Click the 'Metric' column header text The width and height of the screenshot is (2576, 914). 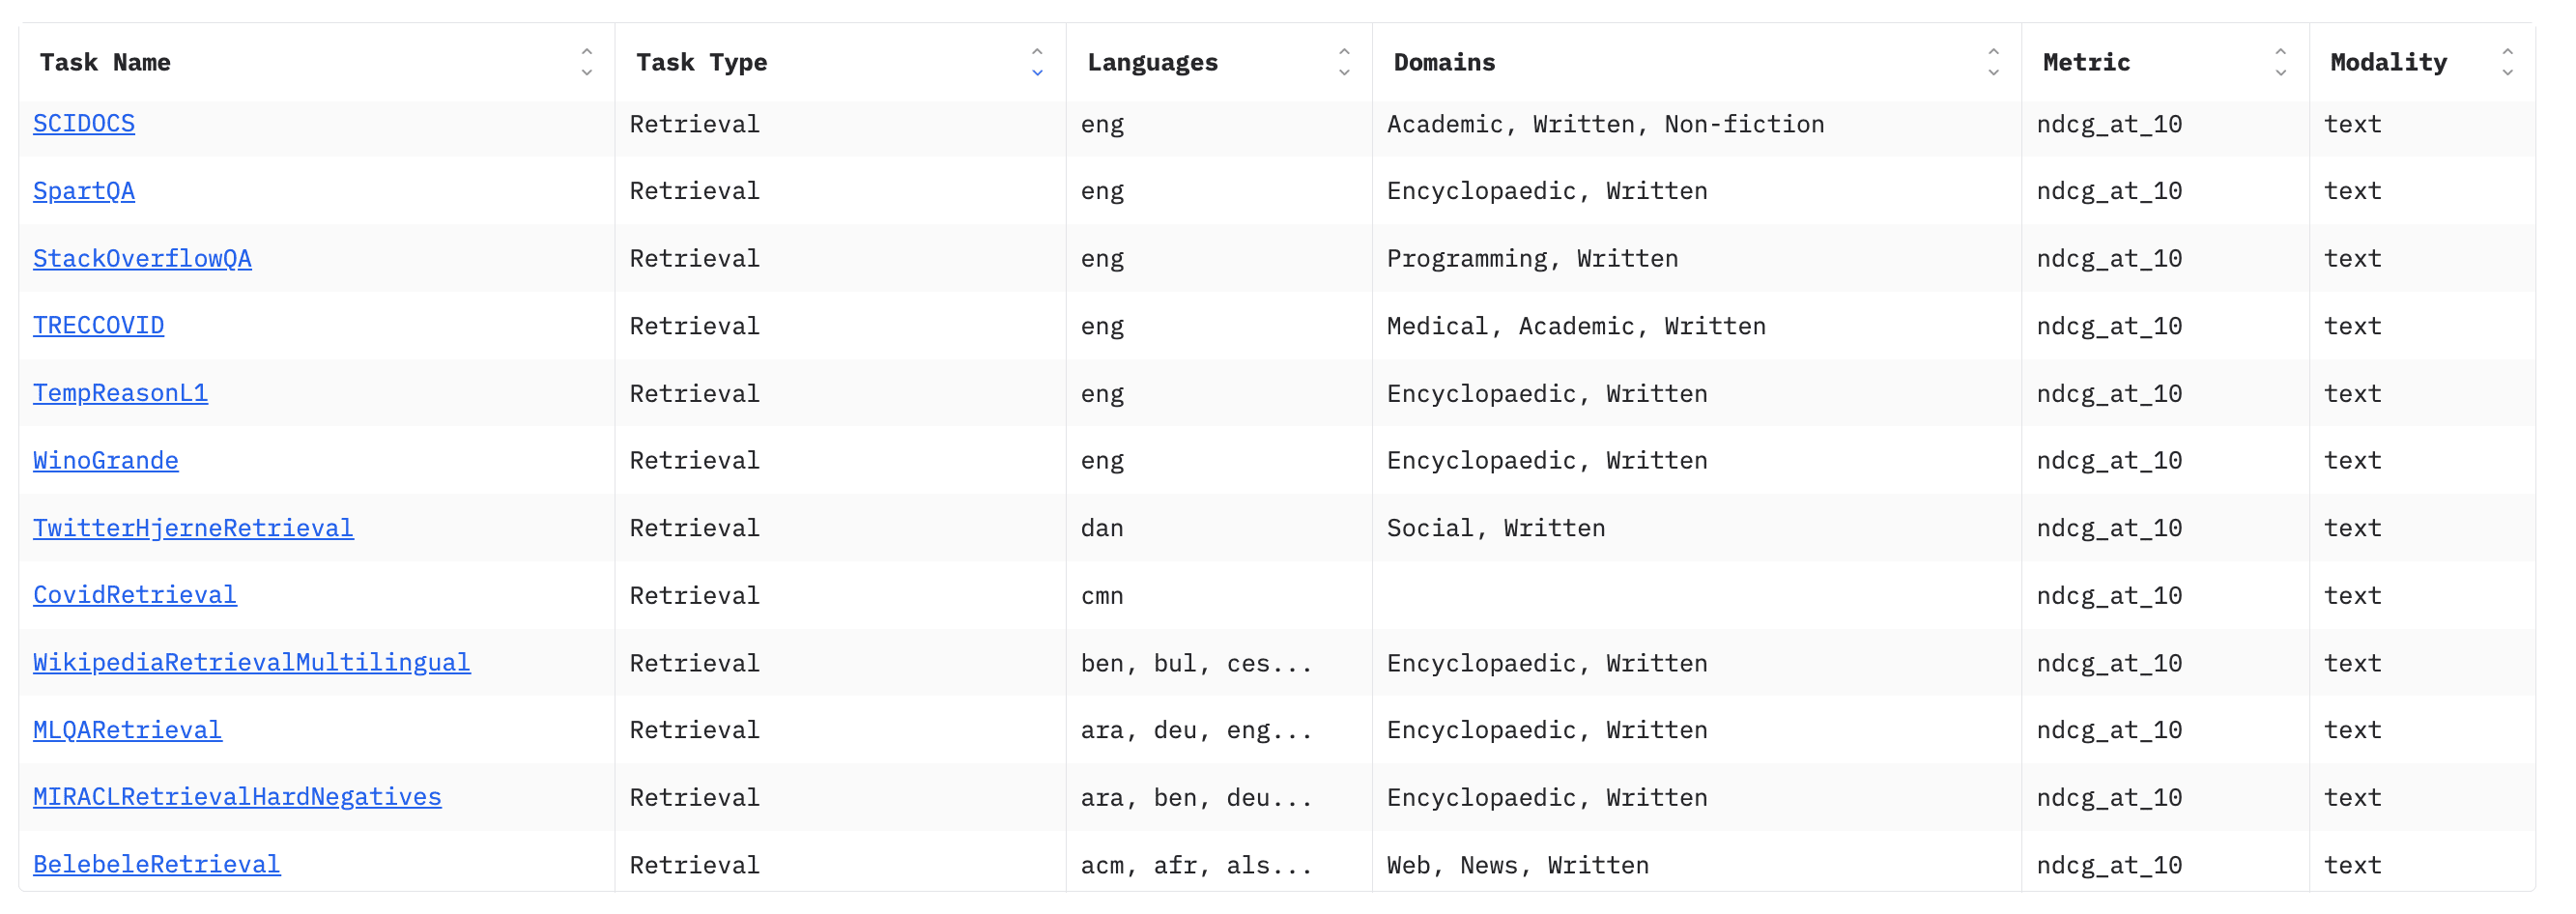point(2087,62)
